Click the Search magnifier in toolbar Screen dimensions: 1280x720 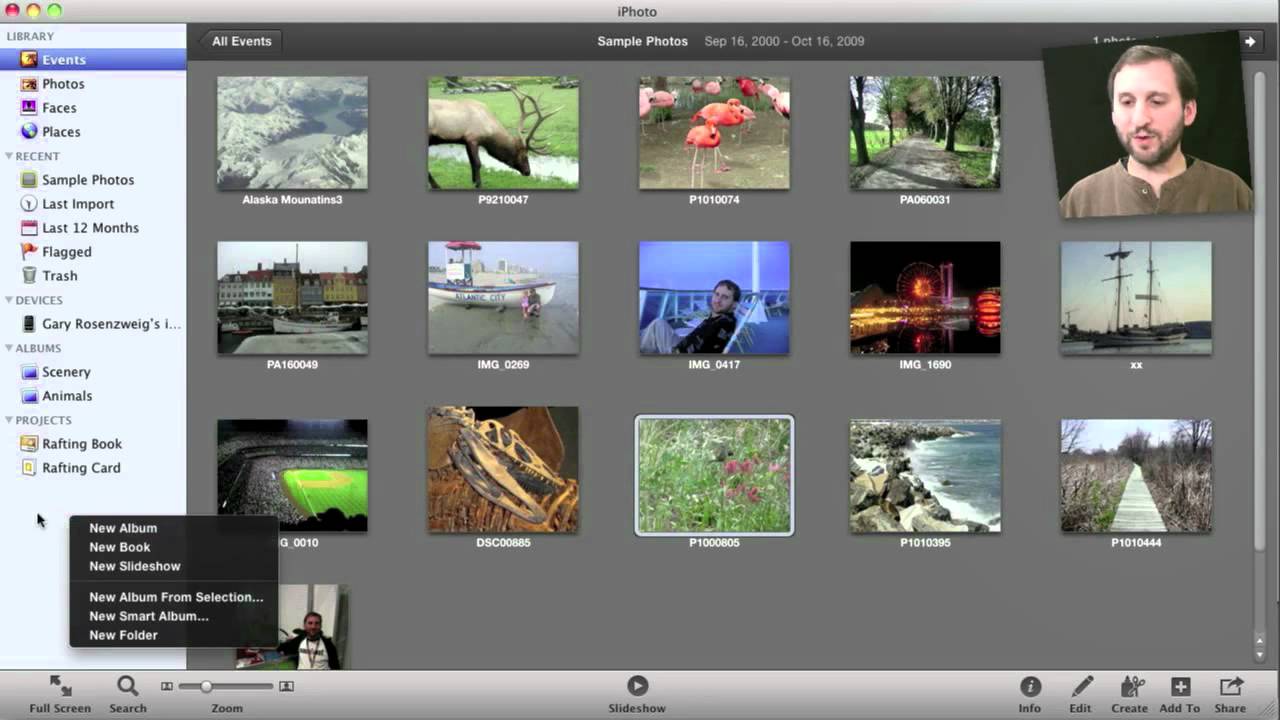128,693
